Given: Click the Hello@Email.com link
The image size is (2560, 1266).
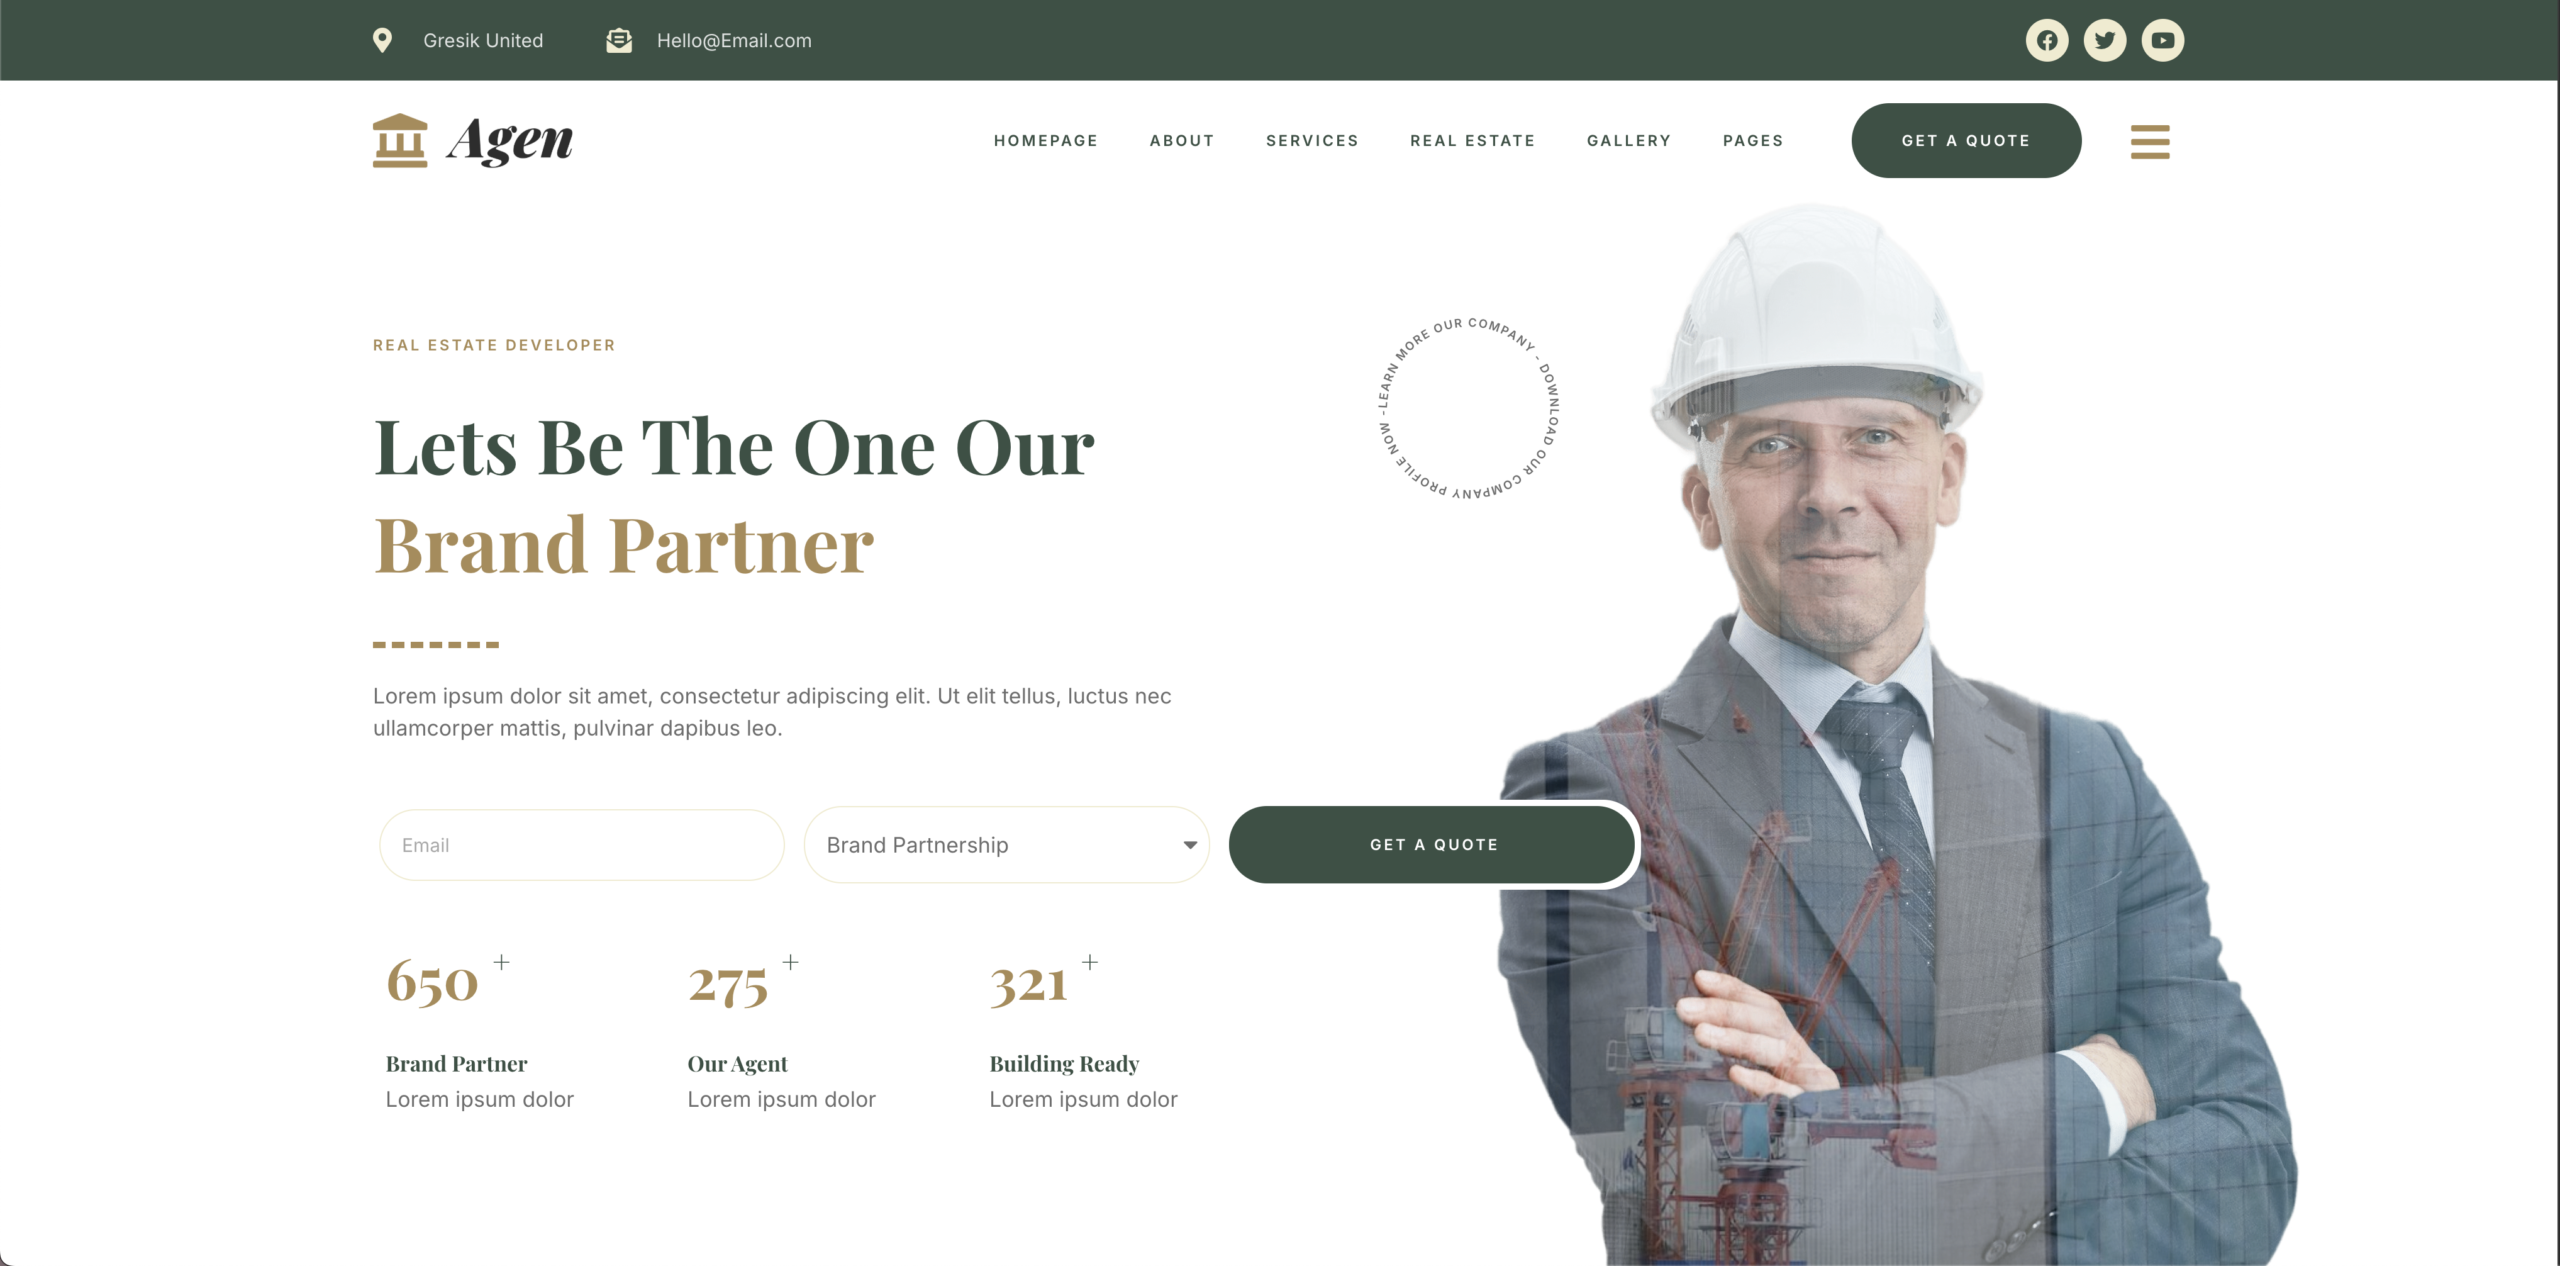Looking at the screenshot, I should coord(734,41).
